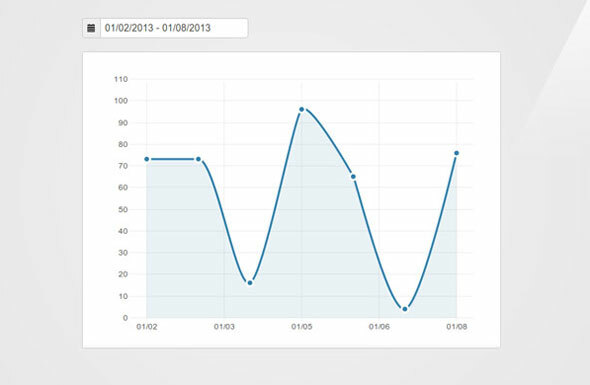Select the last data point at 01/08
Image resolution: width=590 pixels, height=385 pixels.
tap(456, 153)
